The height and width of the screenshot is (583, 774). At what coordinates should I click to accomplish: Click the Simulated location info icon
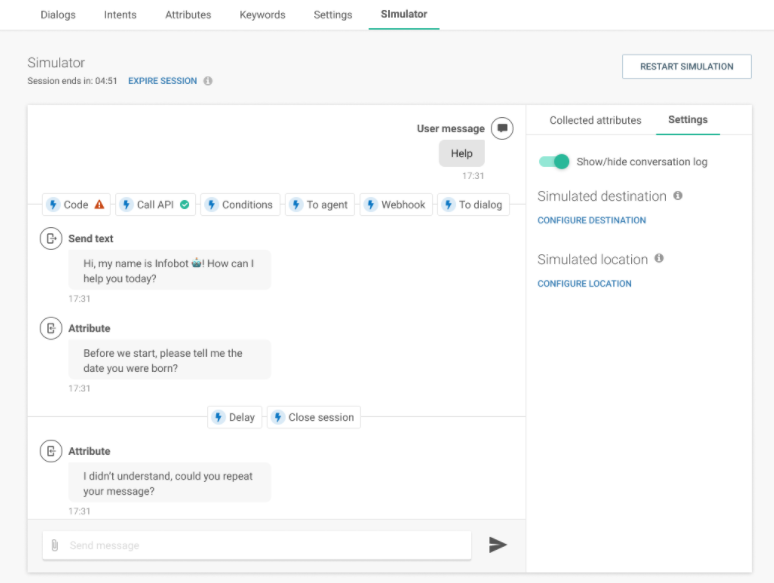659,259
